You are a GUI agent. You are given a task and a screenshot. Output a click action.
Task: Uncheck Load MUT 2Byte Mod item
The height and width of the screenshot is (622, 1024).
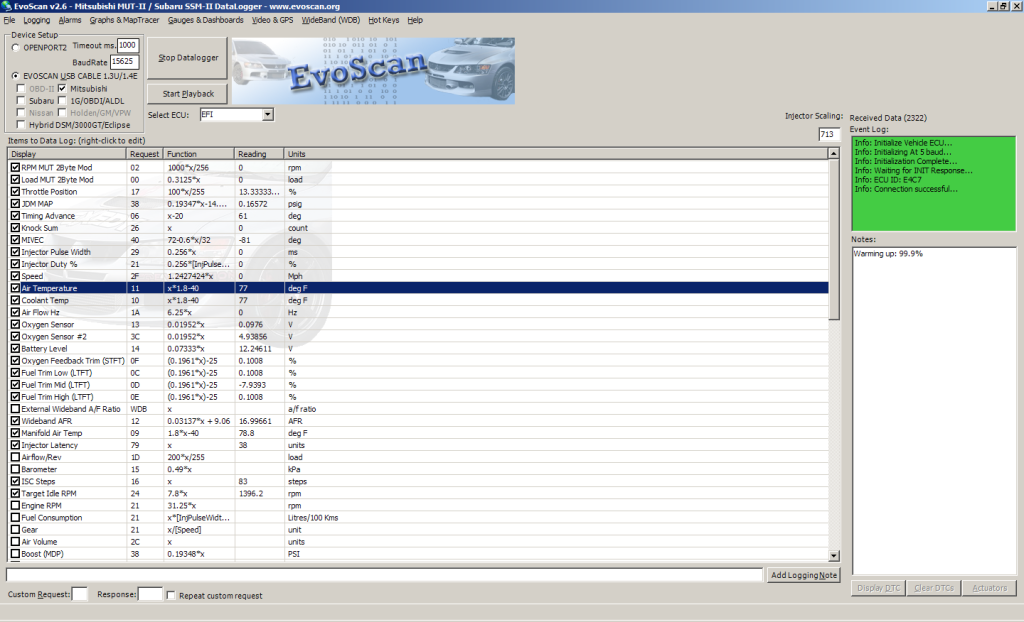[15, 180]
